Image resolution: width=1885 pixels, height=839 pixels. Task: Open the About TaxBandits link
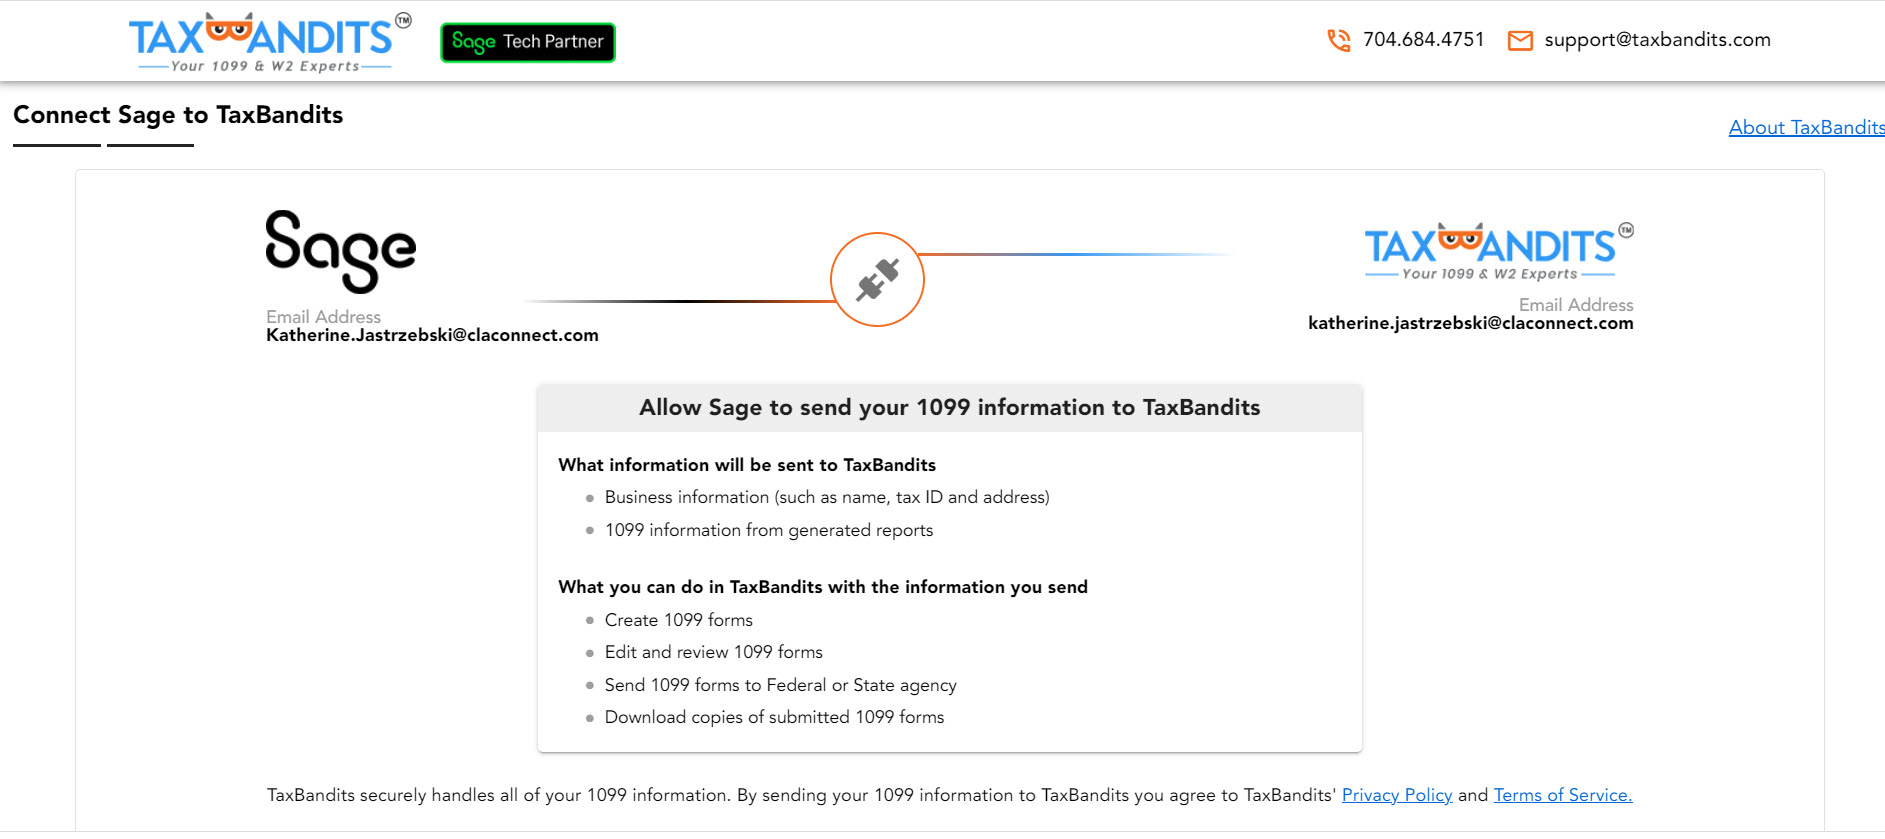click(1806, 127)
